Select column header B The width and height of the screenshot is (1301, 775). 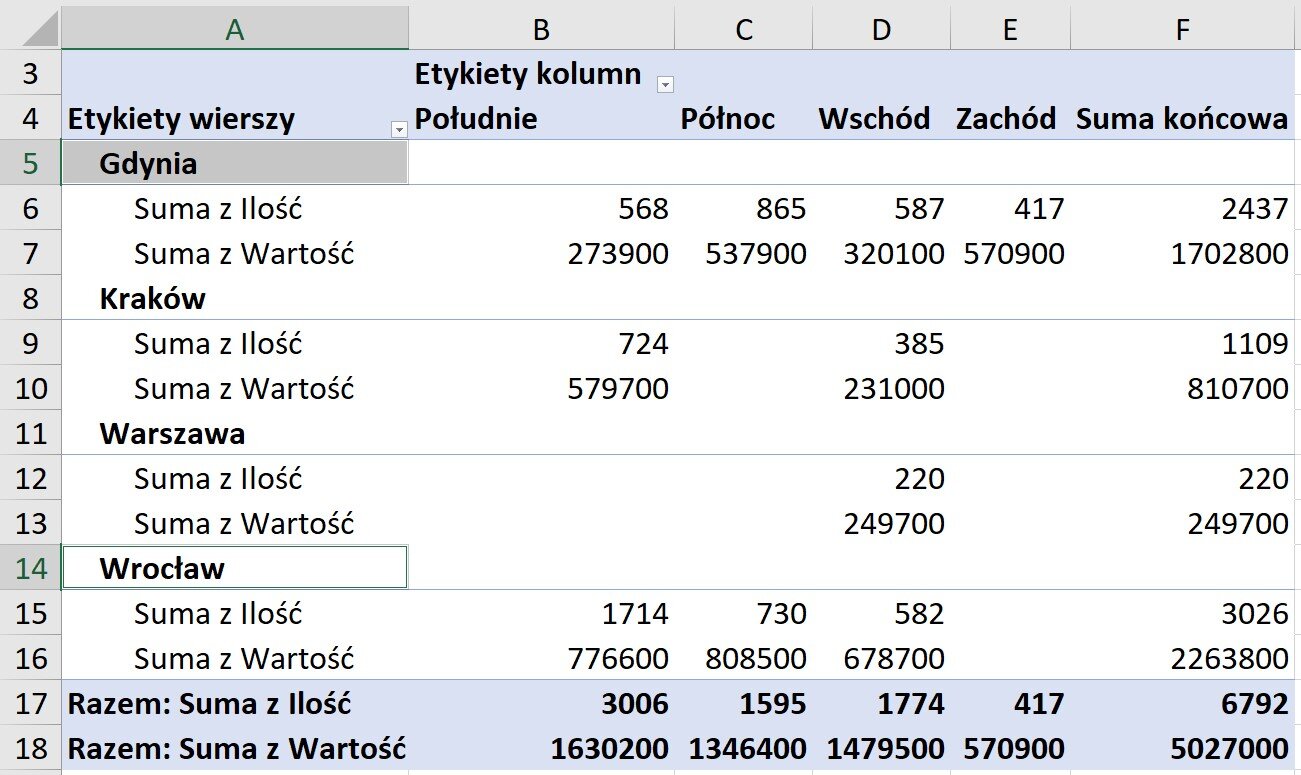point(541,28)
